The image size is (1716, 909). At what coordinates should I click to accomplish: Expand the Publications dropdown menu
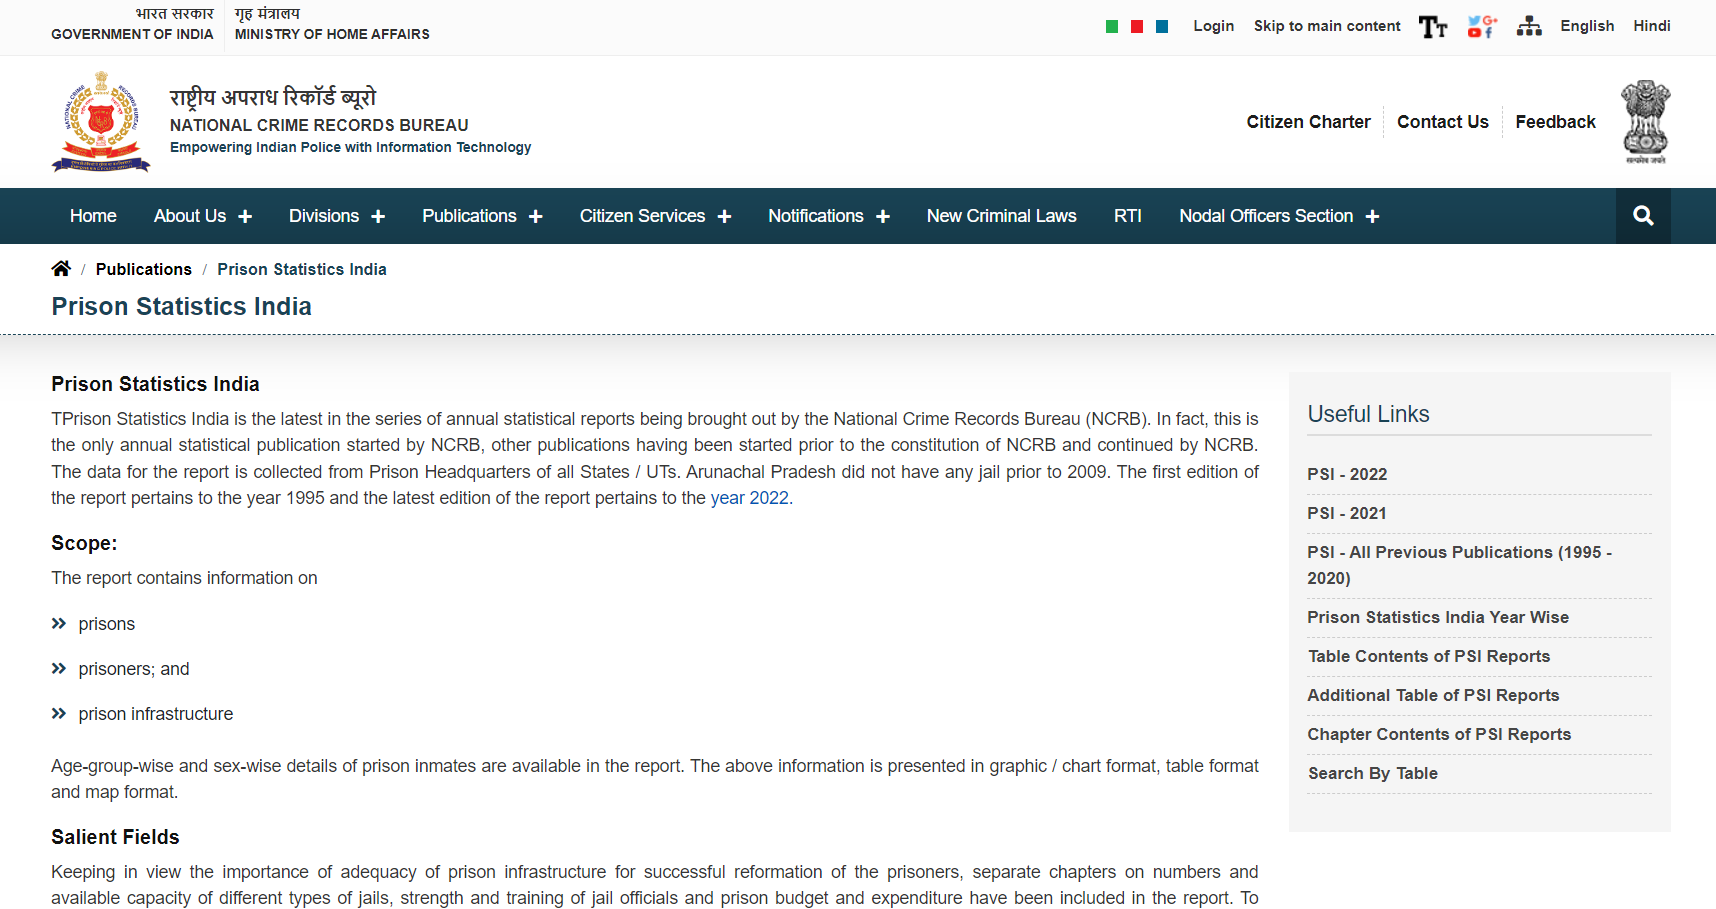pos(481,216)
